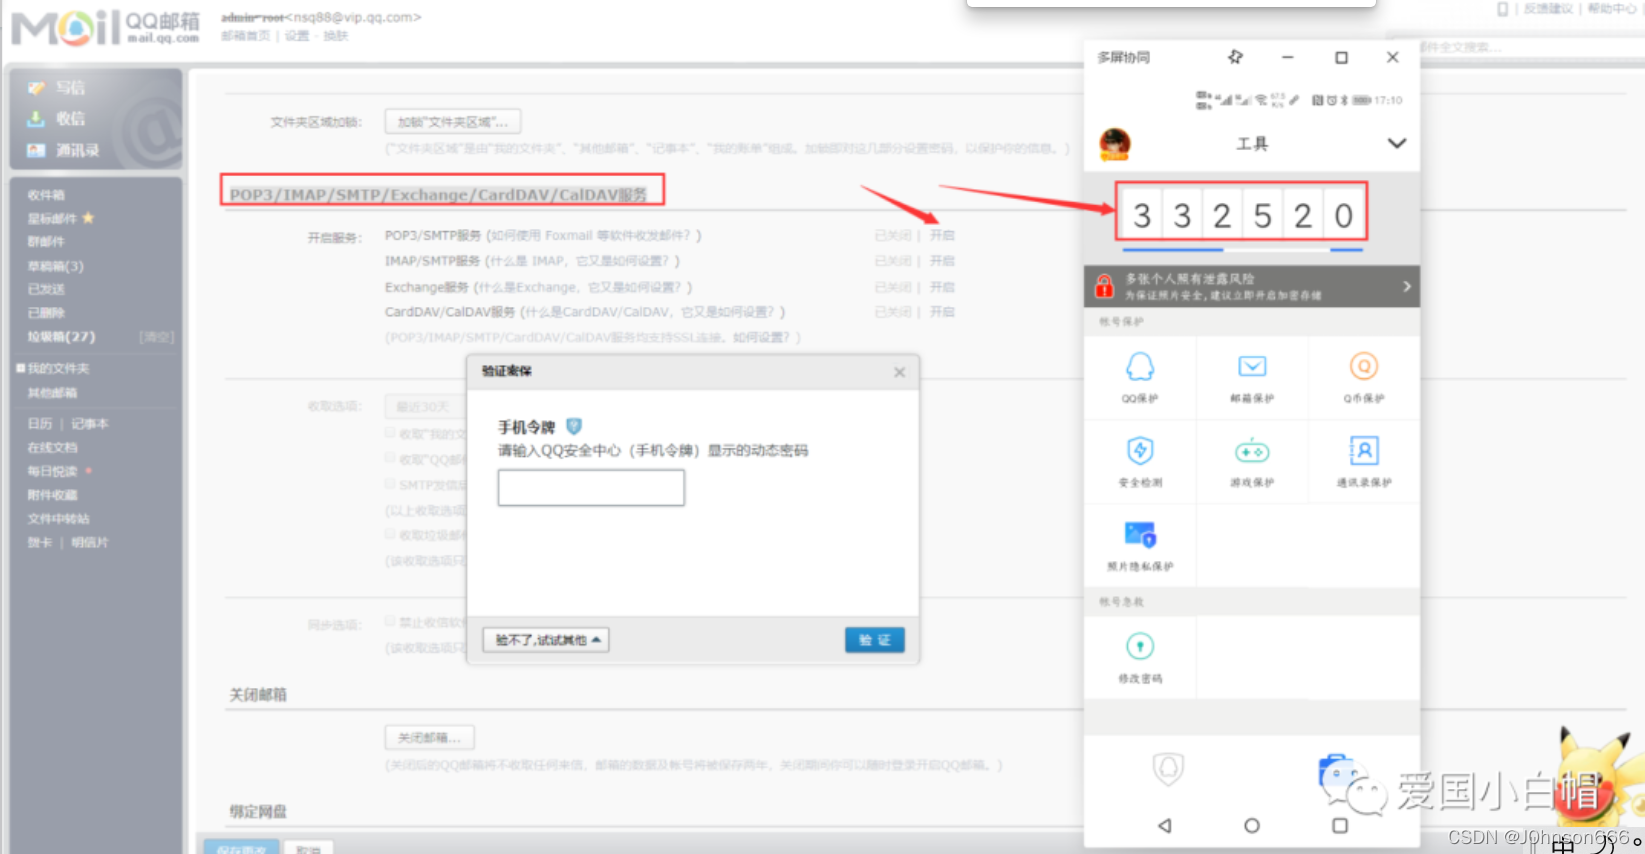Click the red lock risk warning icon

(1104, 287)
